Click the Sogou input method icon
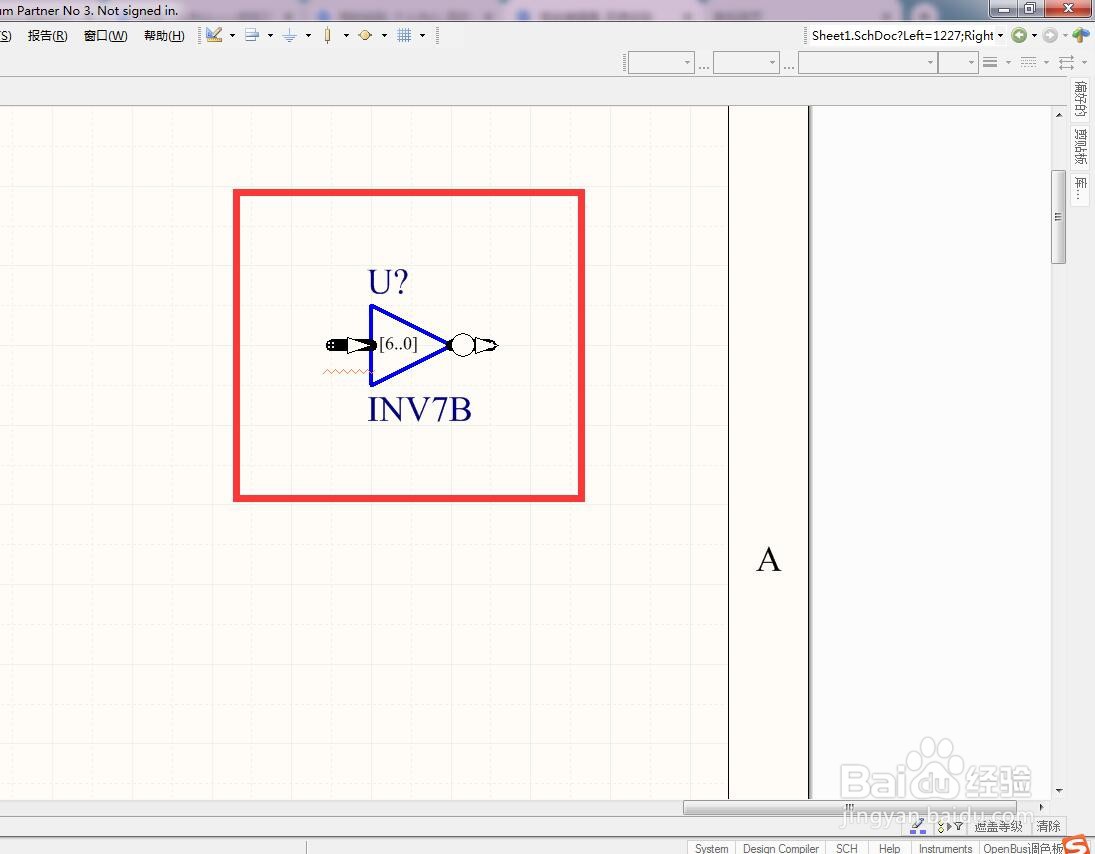Viewport: 1095px width, 854px height. (x=1078, y=844)
